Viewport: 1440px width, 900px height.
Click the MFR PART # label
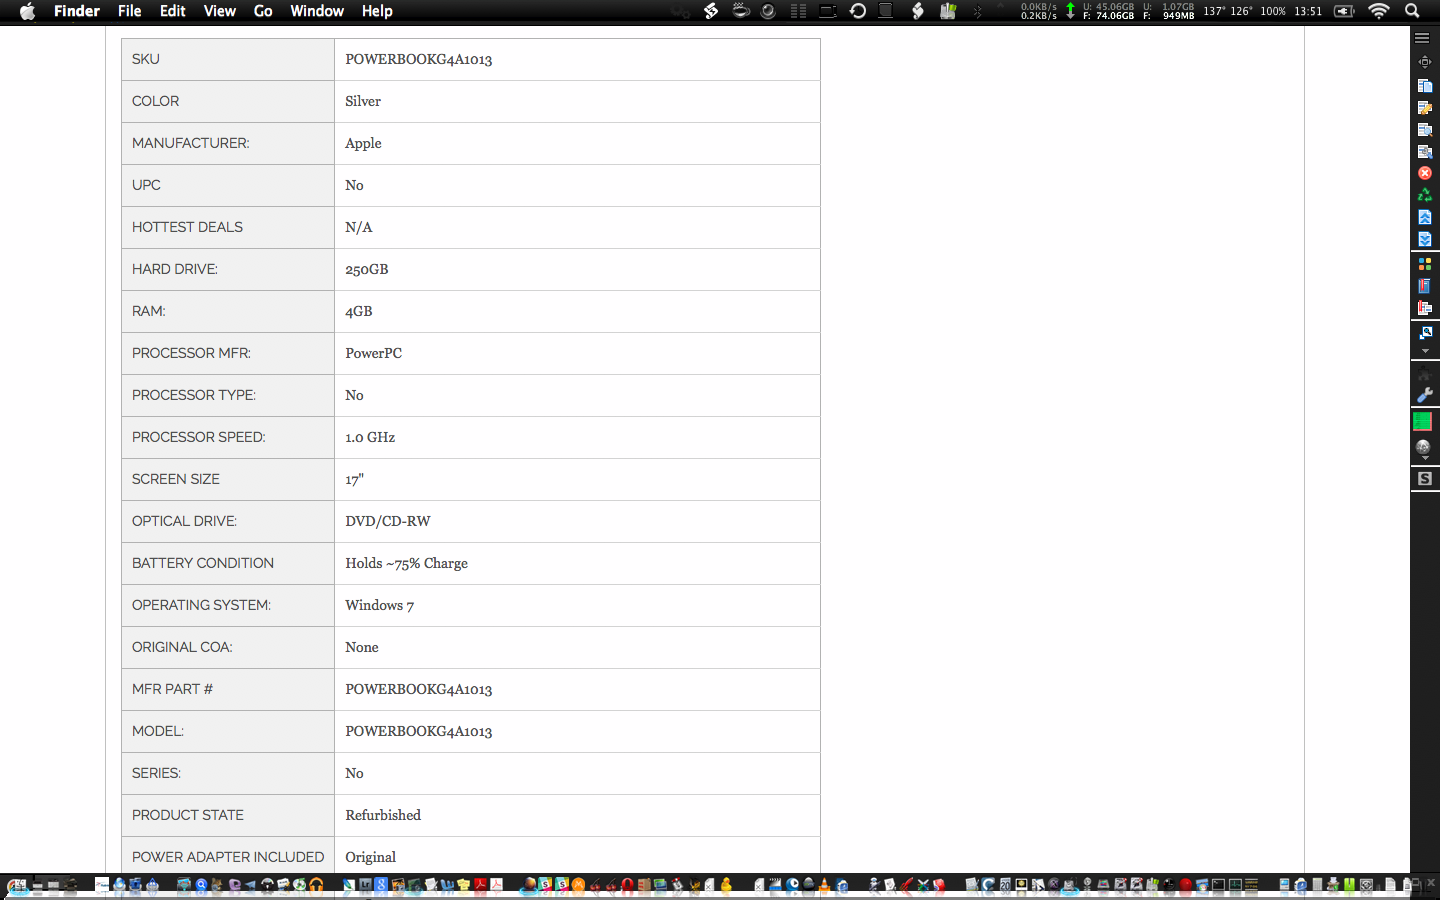[x=172, y=689]
